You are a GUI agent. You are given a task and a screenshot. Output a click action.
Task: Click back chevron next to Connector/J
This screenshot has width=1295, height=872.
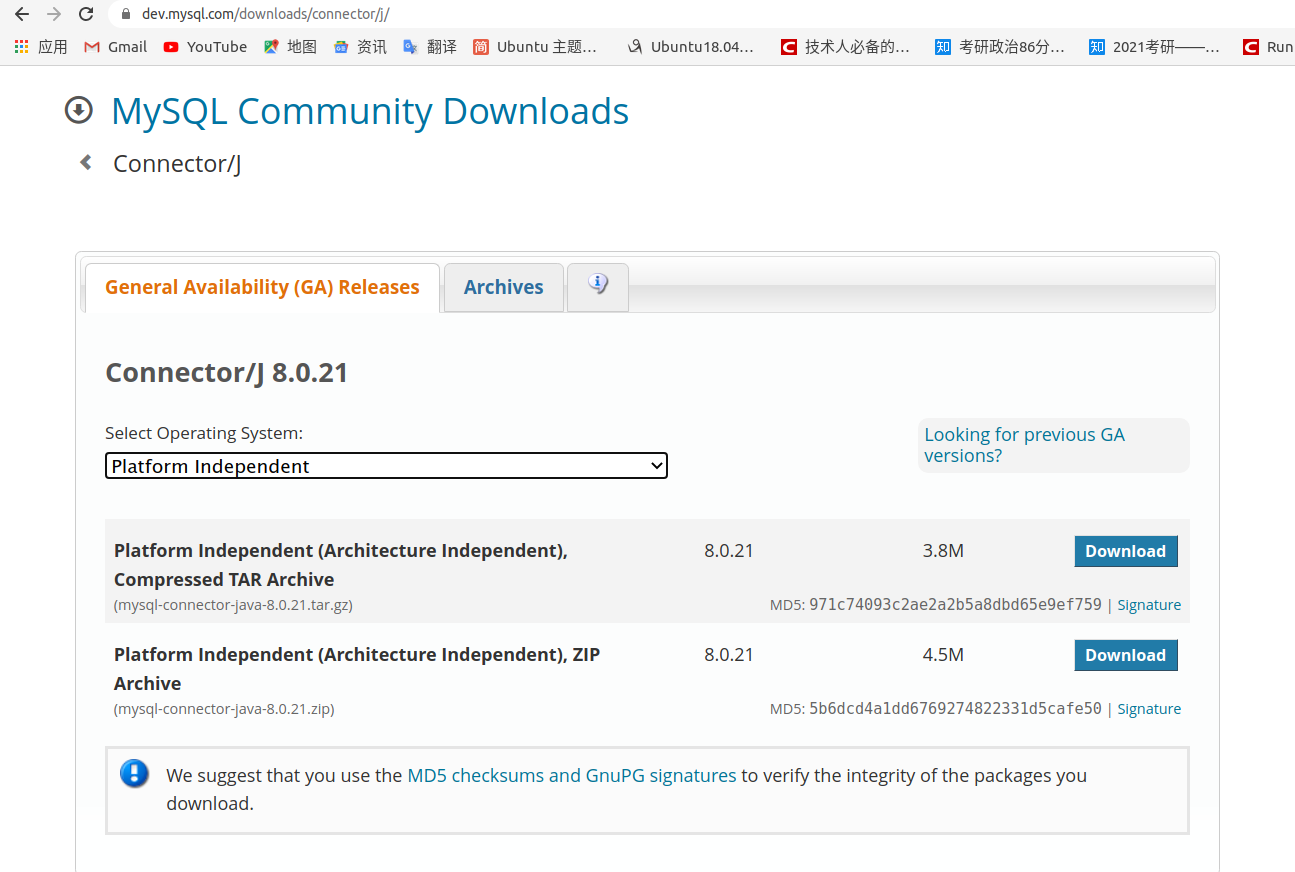coord(86,162)
